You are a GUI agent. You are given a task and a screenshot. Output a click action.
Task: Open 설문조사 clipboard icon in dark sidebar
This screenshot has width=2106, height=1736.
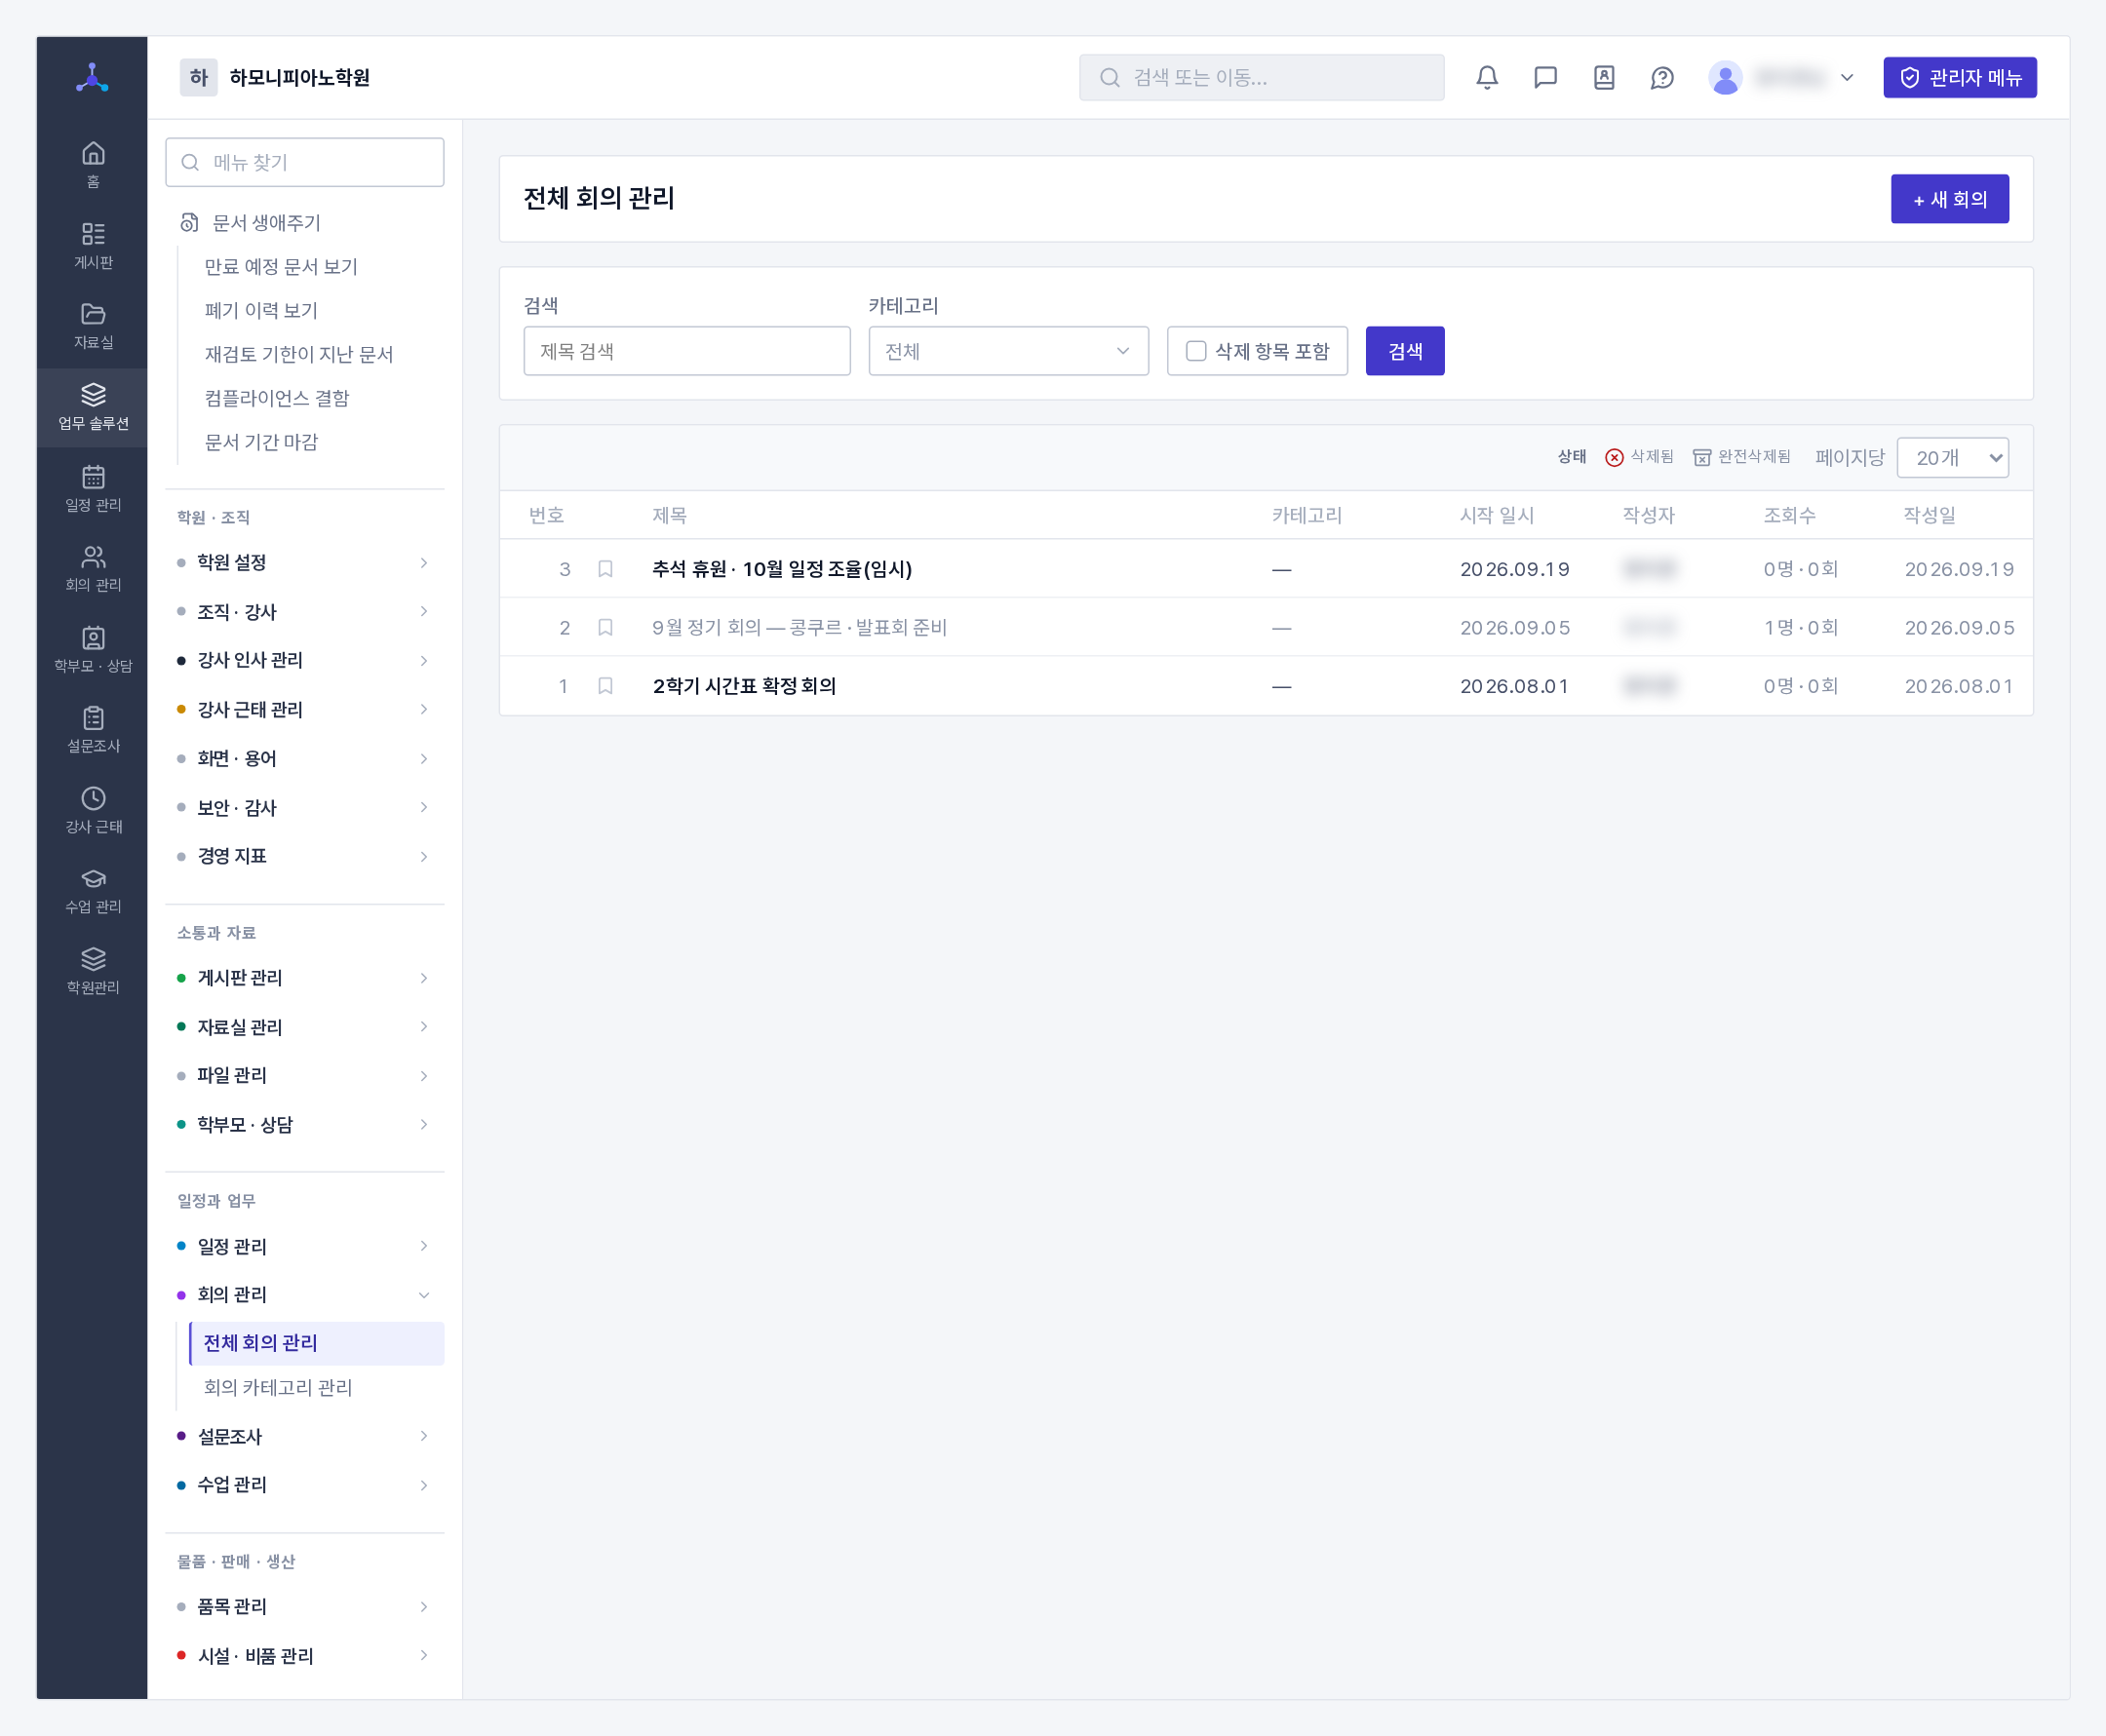pos(93,729)
